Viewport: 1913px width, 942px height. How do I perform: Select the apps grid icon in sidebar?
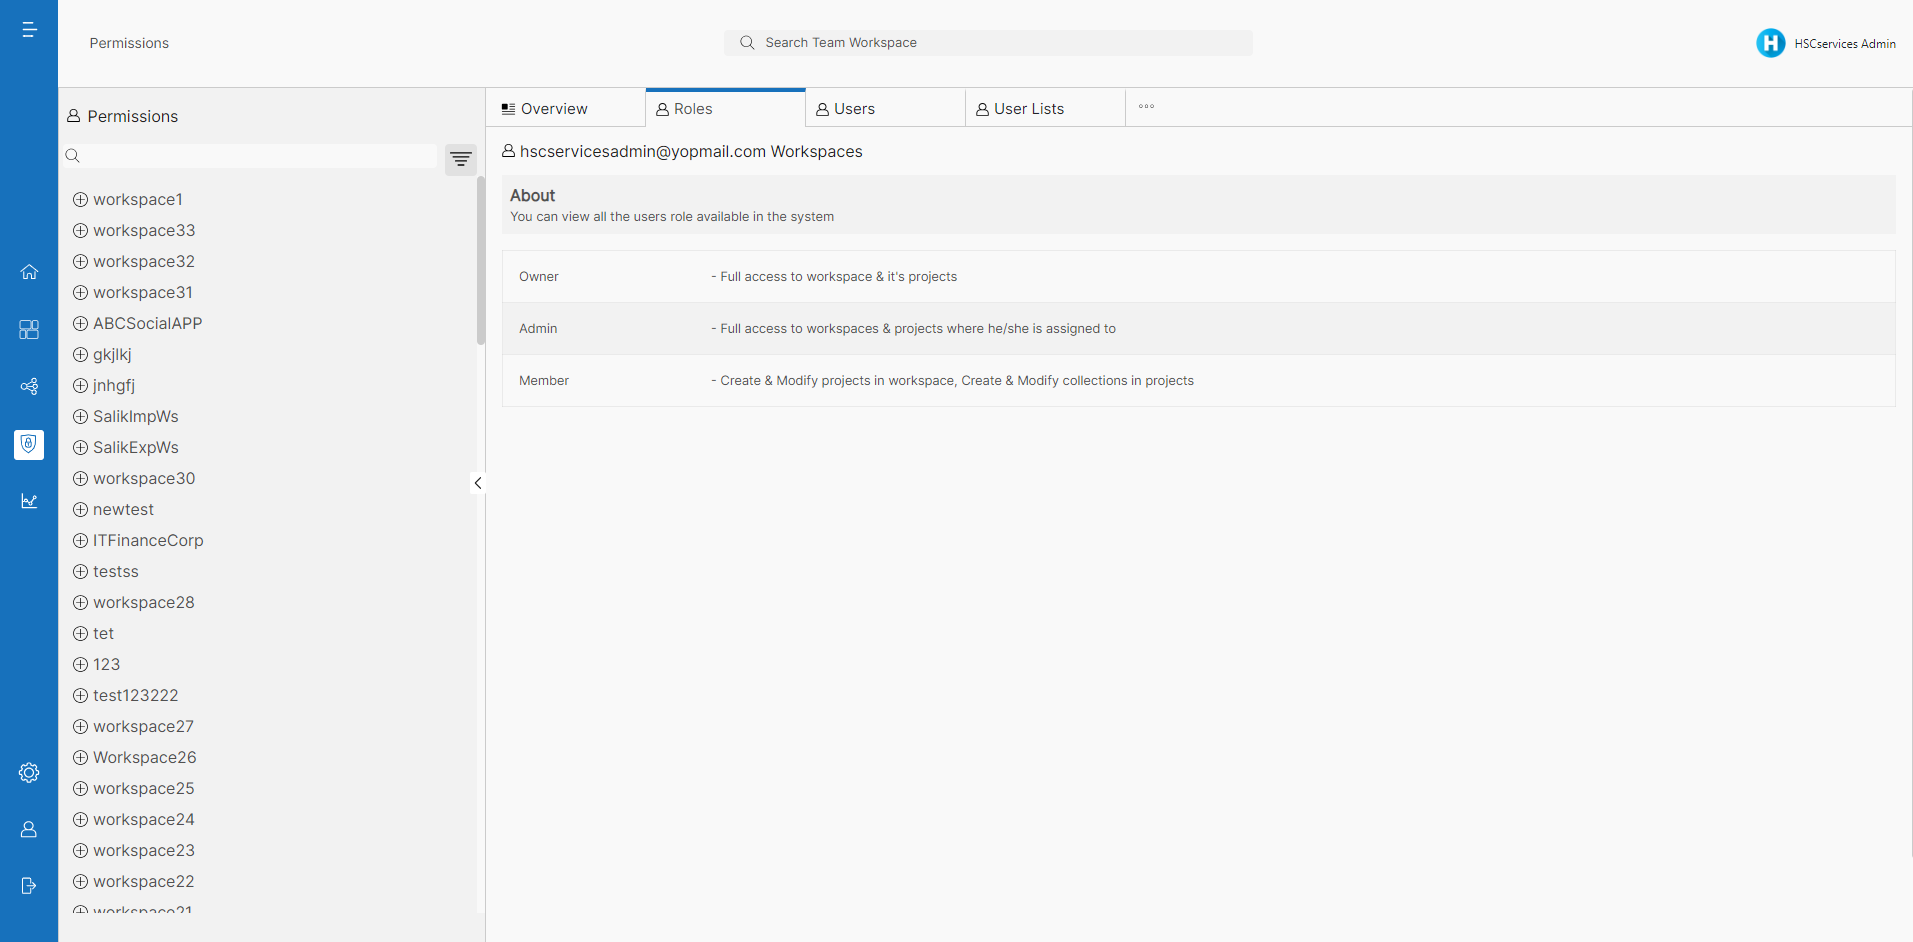[x=29, y=329]
